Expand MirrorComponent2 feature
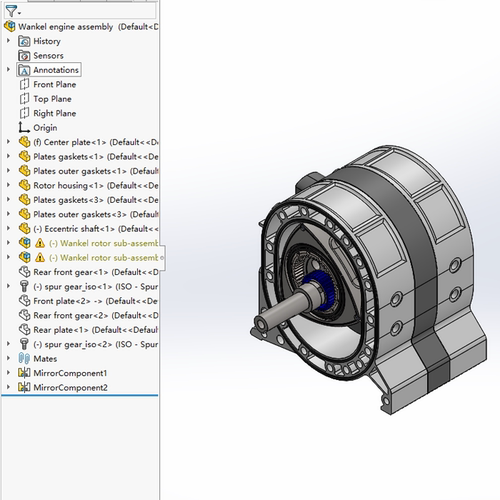 coord(8,387)
